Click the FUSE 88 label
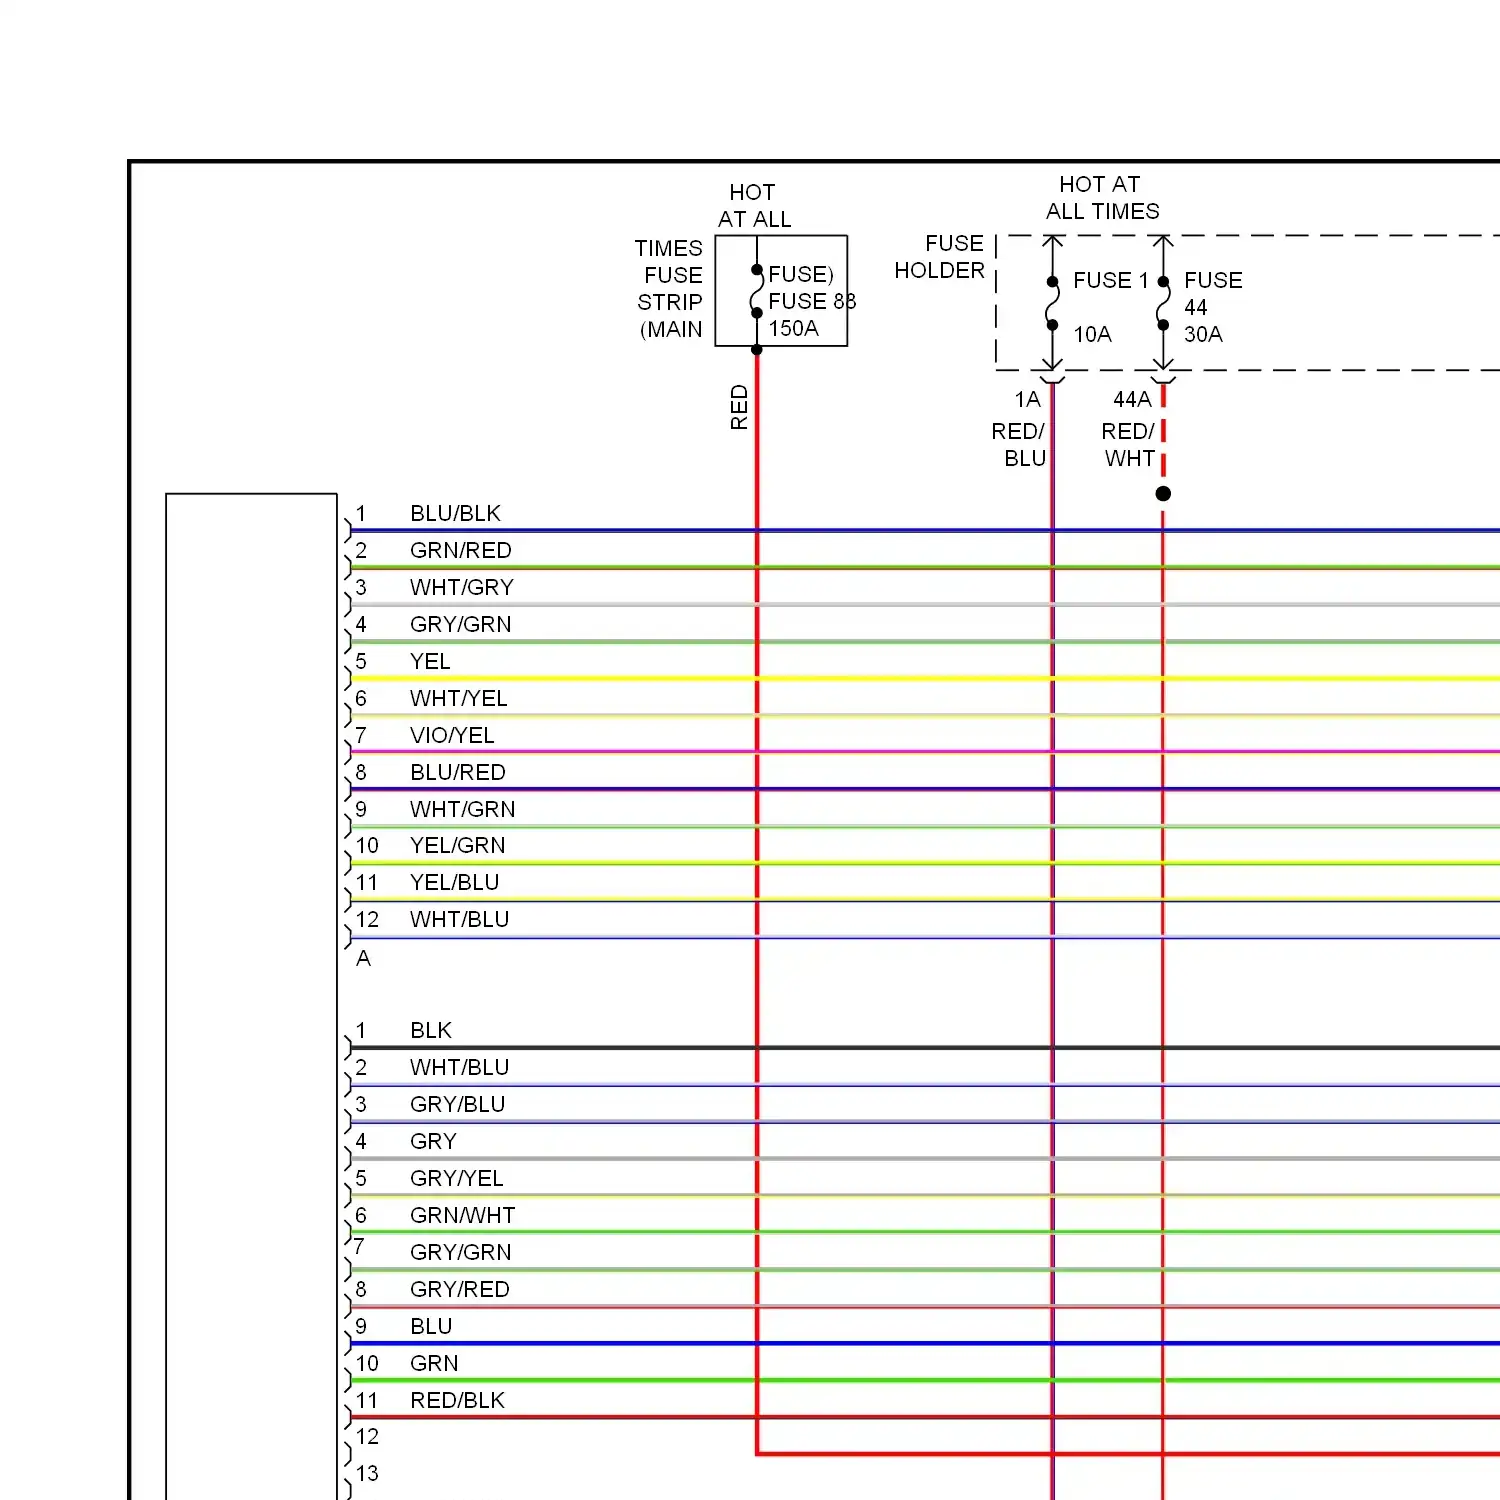This screenshot has height=1500, width=1500. coord(812,301)
